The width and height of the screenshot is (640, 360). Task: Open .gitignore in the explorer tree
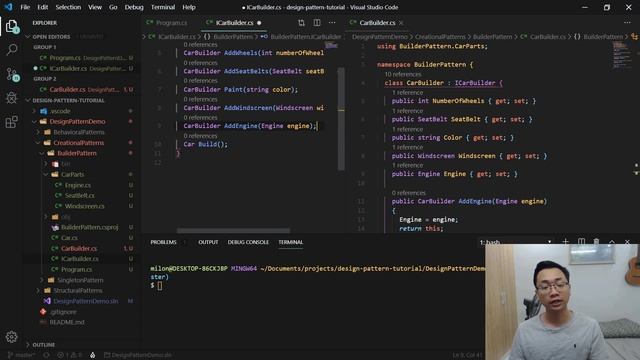point(63,312)
